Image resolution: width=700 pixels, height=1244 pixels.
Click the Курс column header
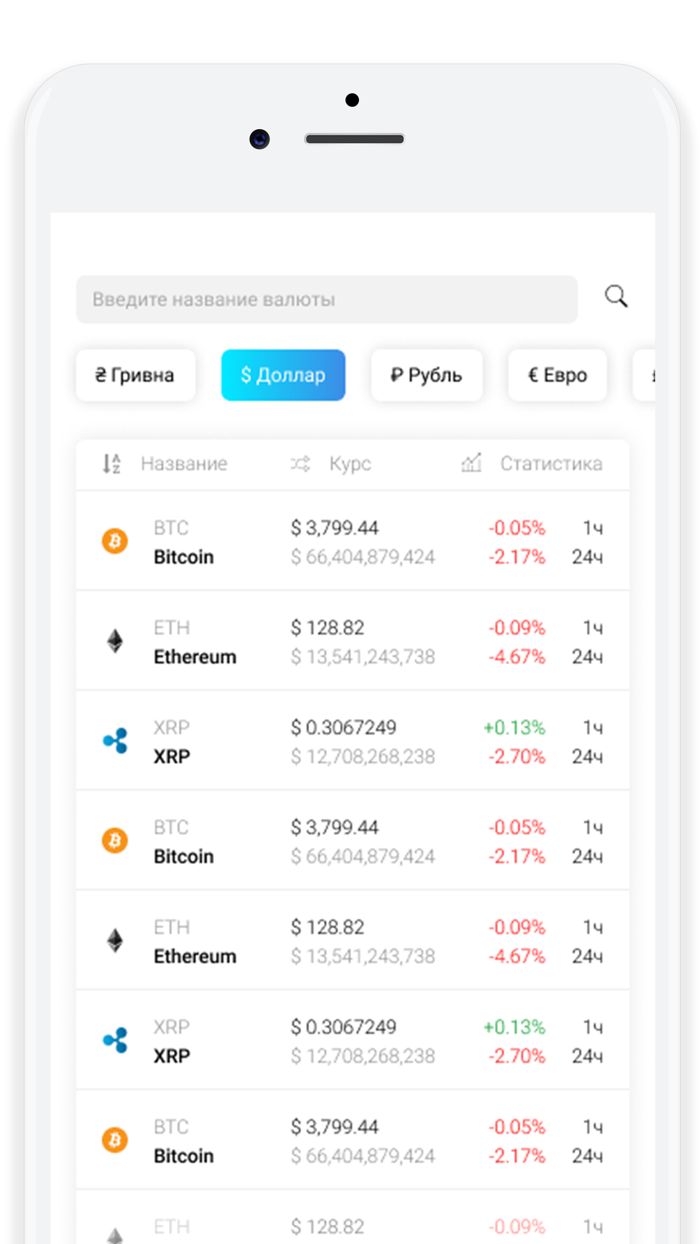pos(348,463)
